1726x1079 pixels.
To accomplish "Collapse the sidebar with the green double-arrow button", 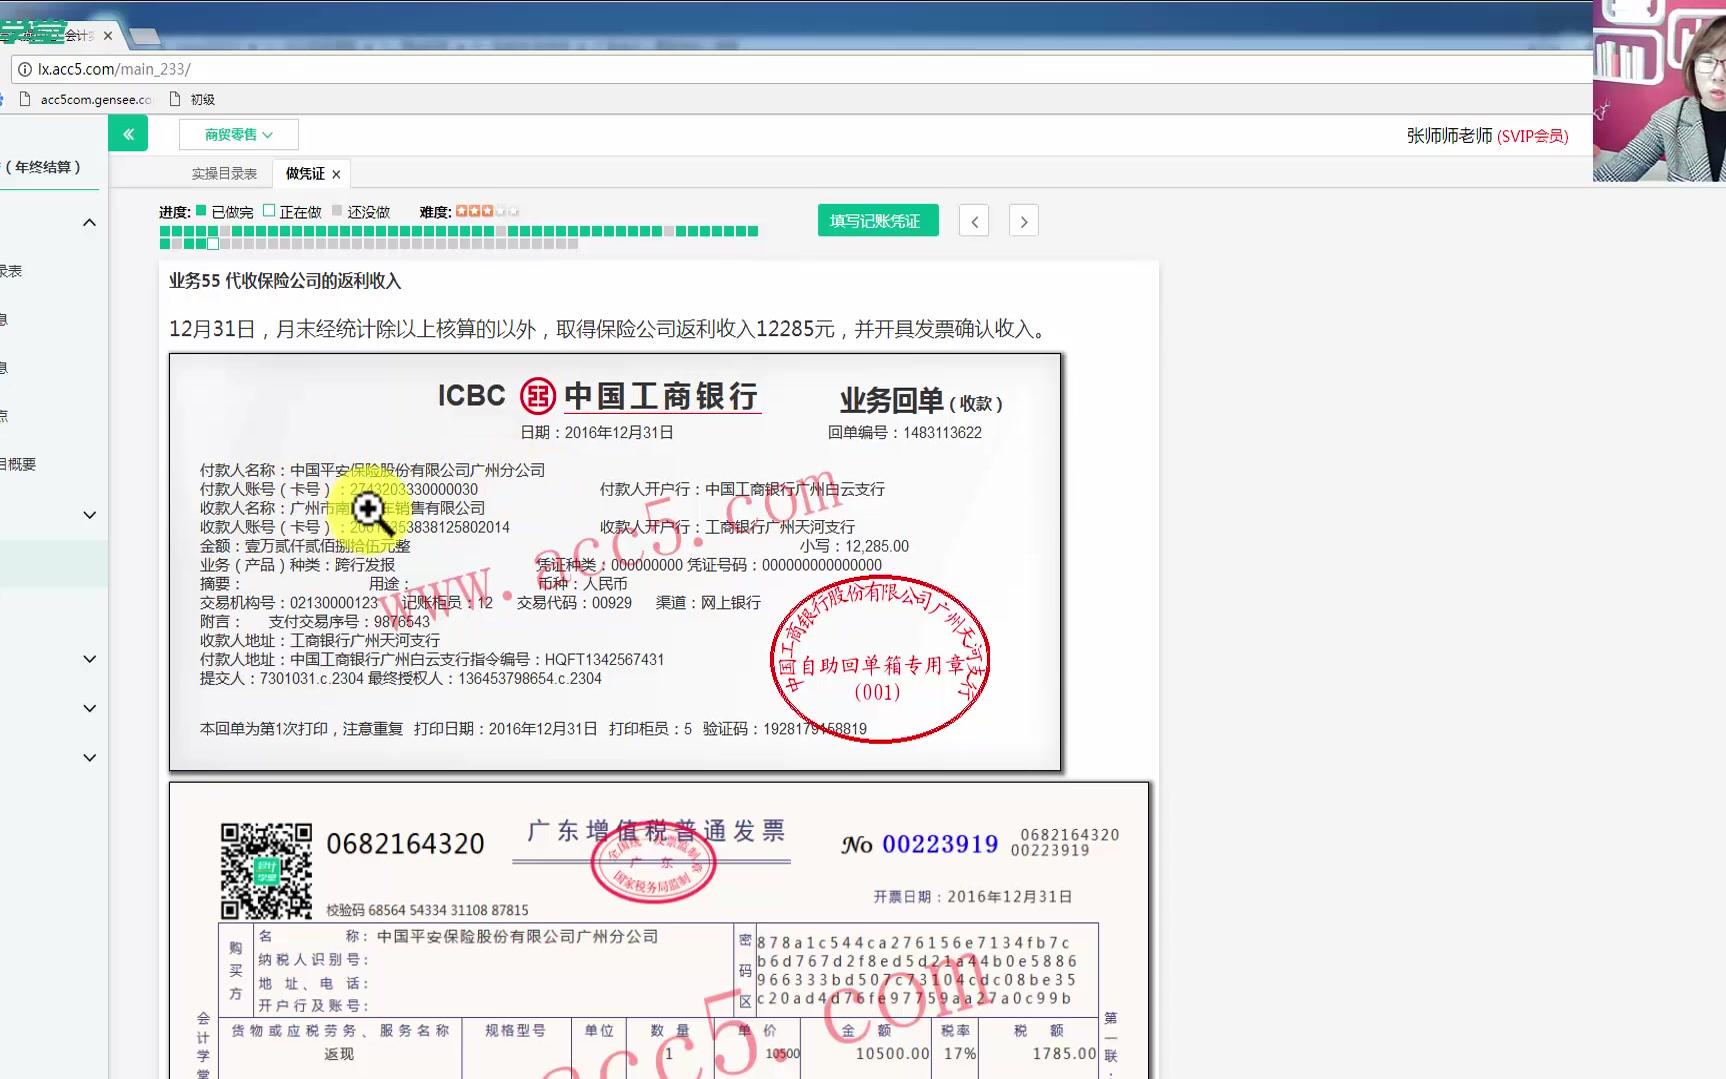I will pos(128,133).
